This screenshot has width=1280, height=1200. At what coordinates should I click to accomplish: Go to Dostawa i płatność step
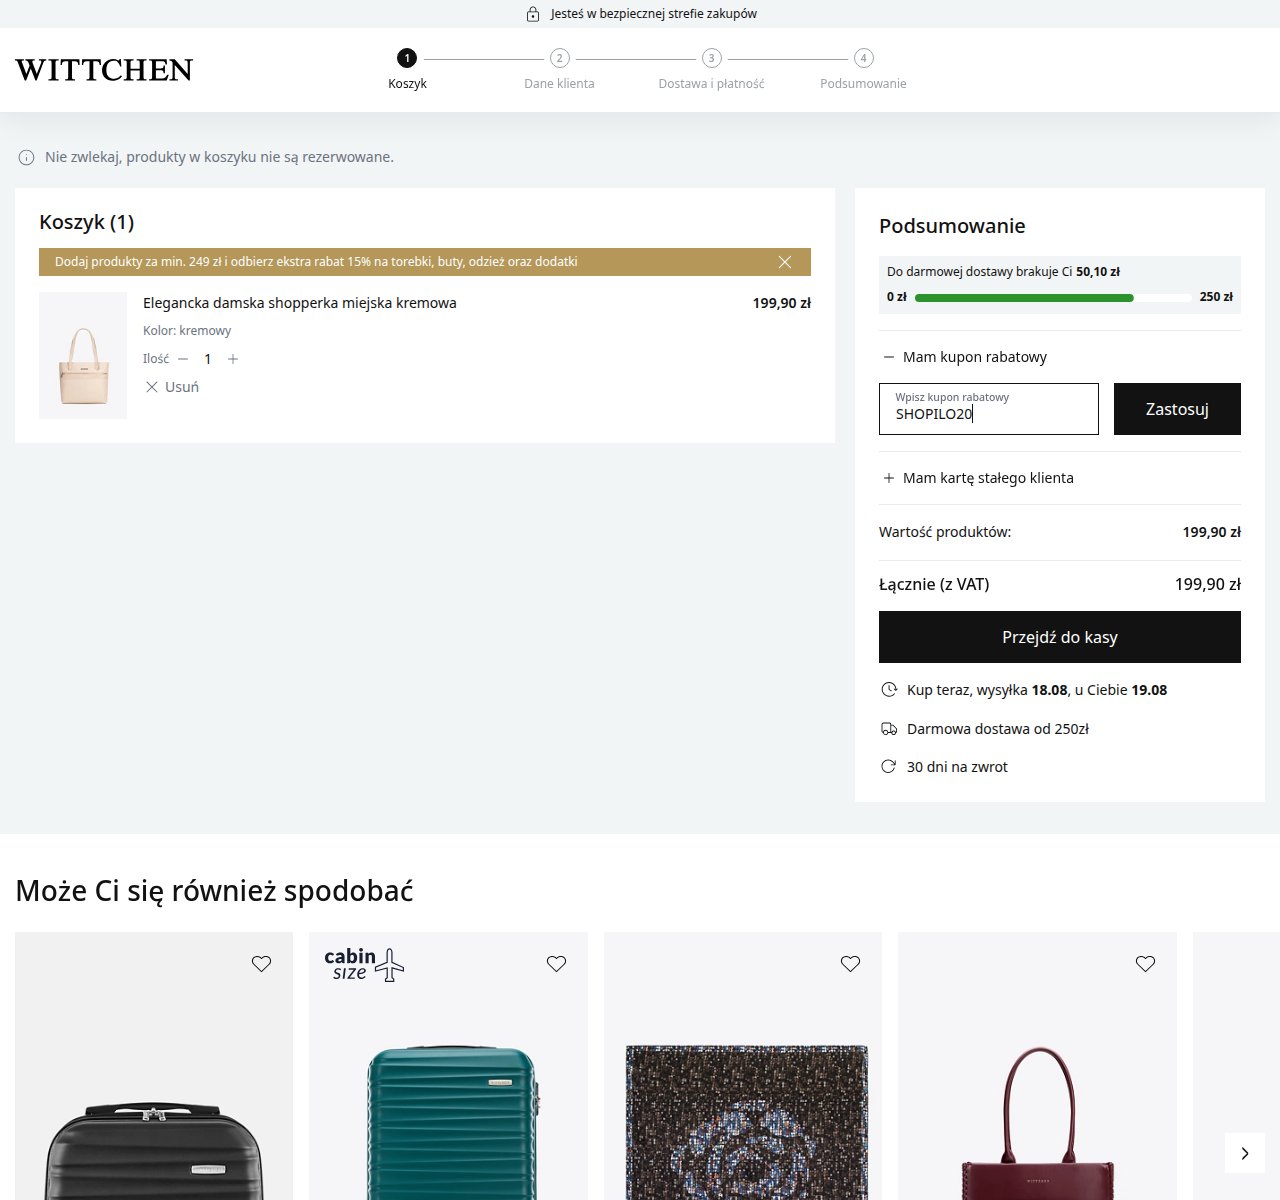711,69
